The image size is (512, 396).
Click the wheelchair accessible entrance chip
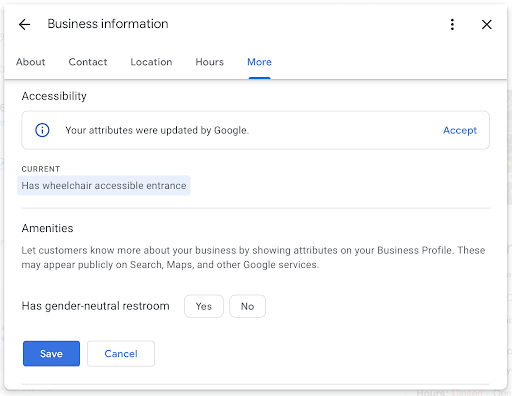(104, 185)
